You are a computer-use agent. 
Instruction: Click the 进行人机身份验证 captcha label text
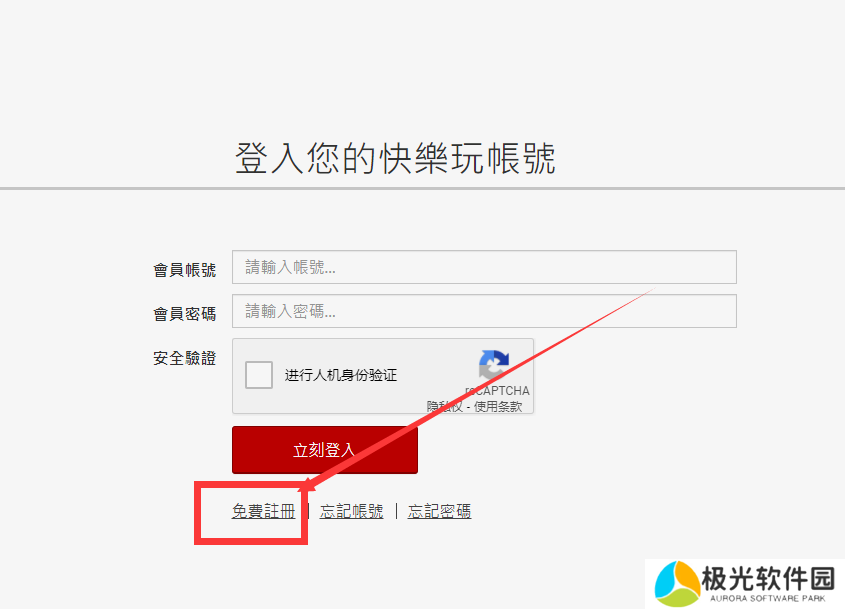coord(341,375)
